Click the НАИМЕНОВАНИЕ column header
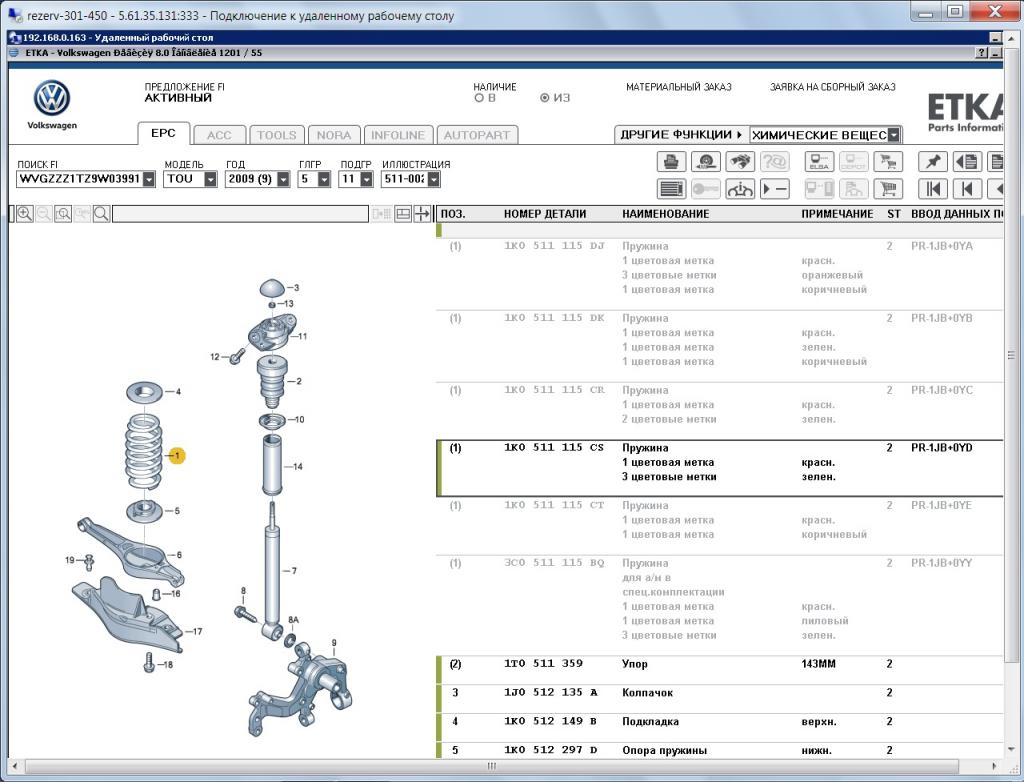 [x=665, y=214]
